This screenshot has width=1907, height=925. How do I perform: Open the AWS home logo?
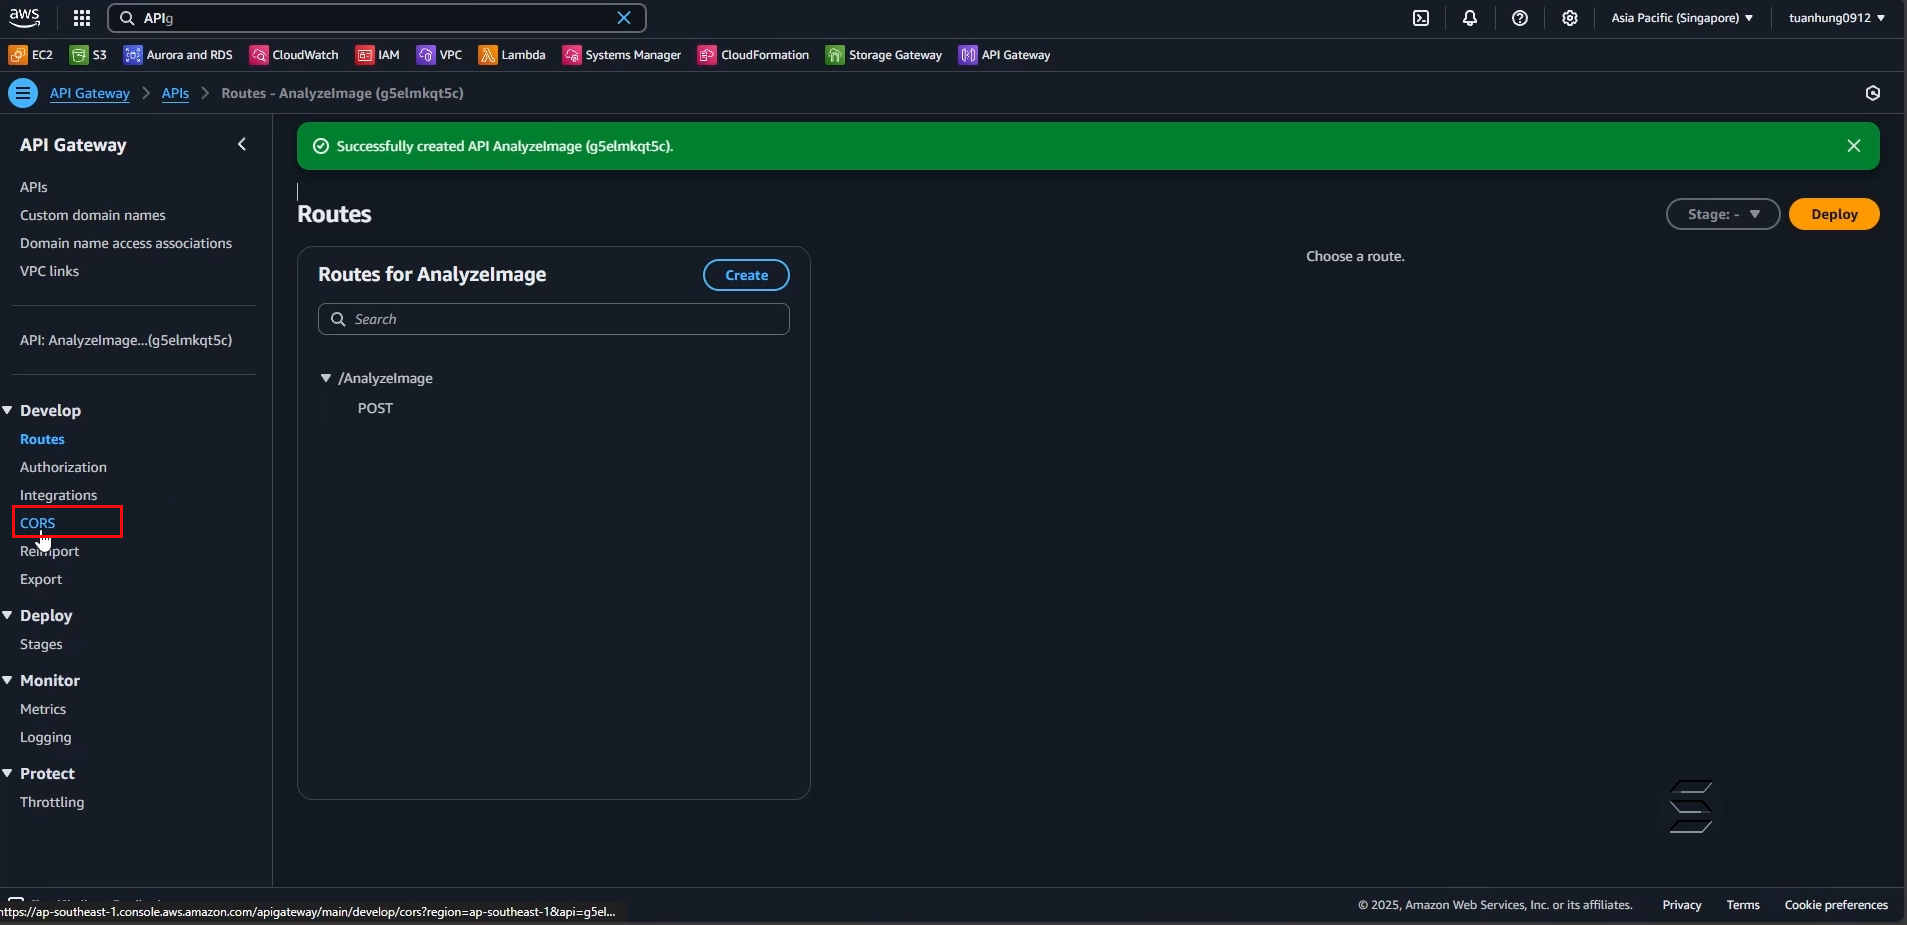pyautogui.click(x=25, y=17)
